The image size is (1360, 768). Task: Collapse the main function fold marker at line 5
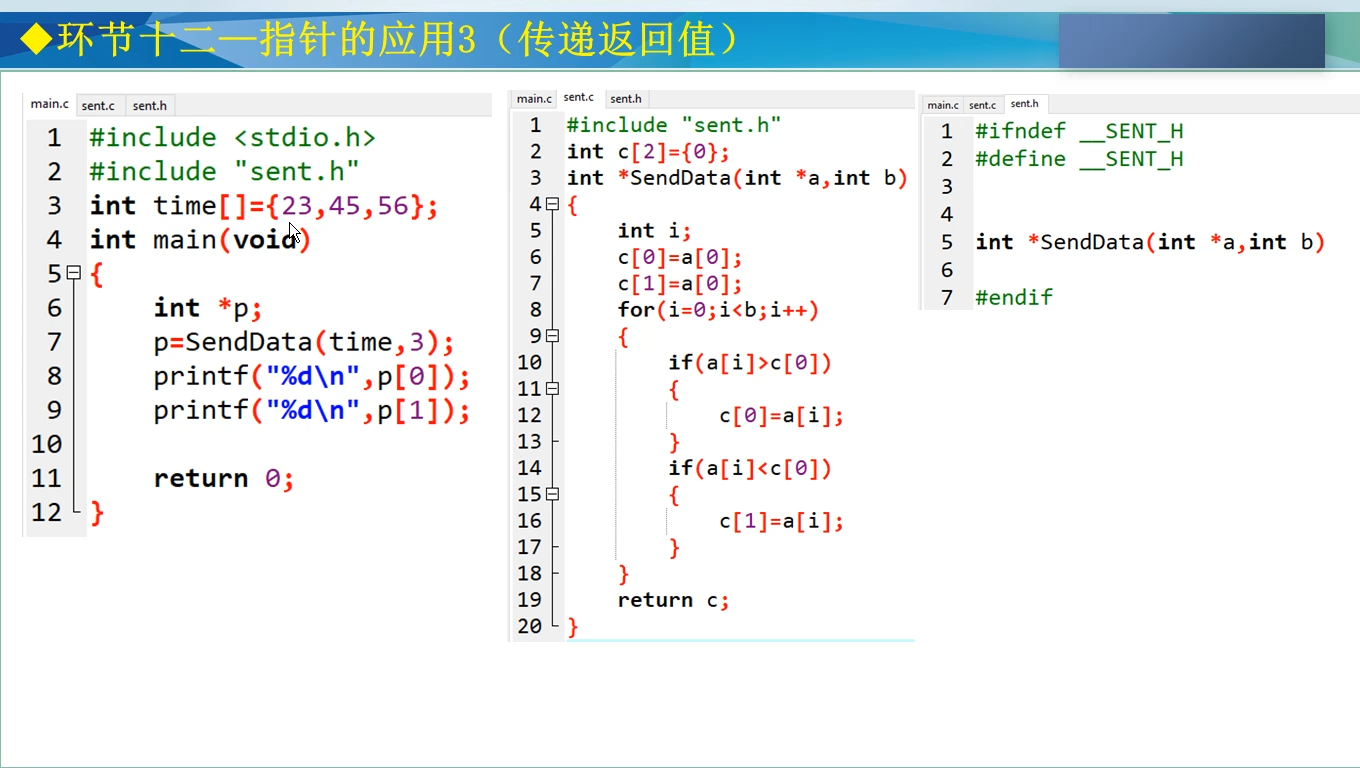[x=73, y=273]
